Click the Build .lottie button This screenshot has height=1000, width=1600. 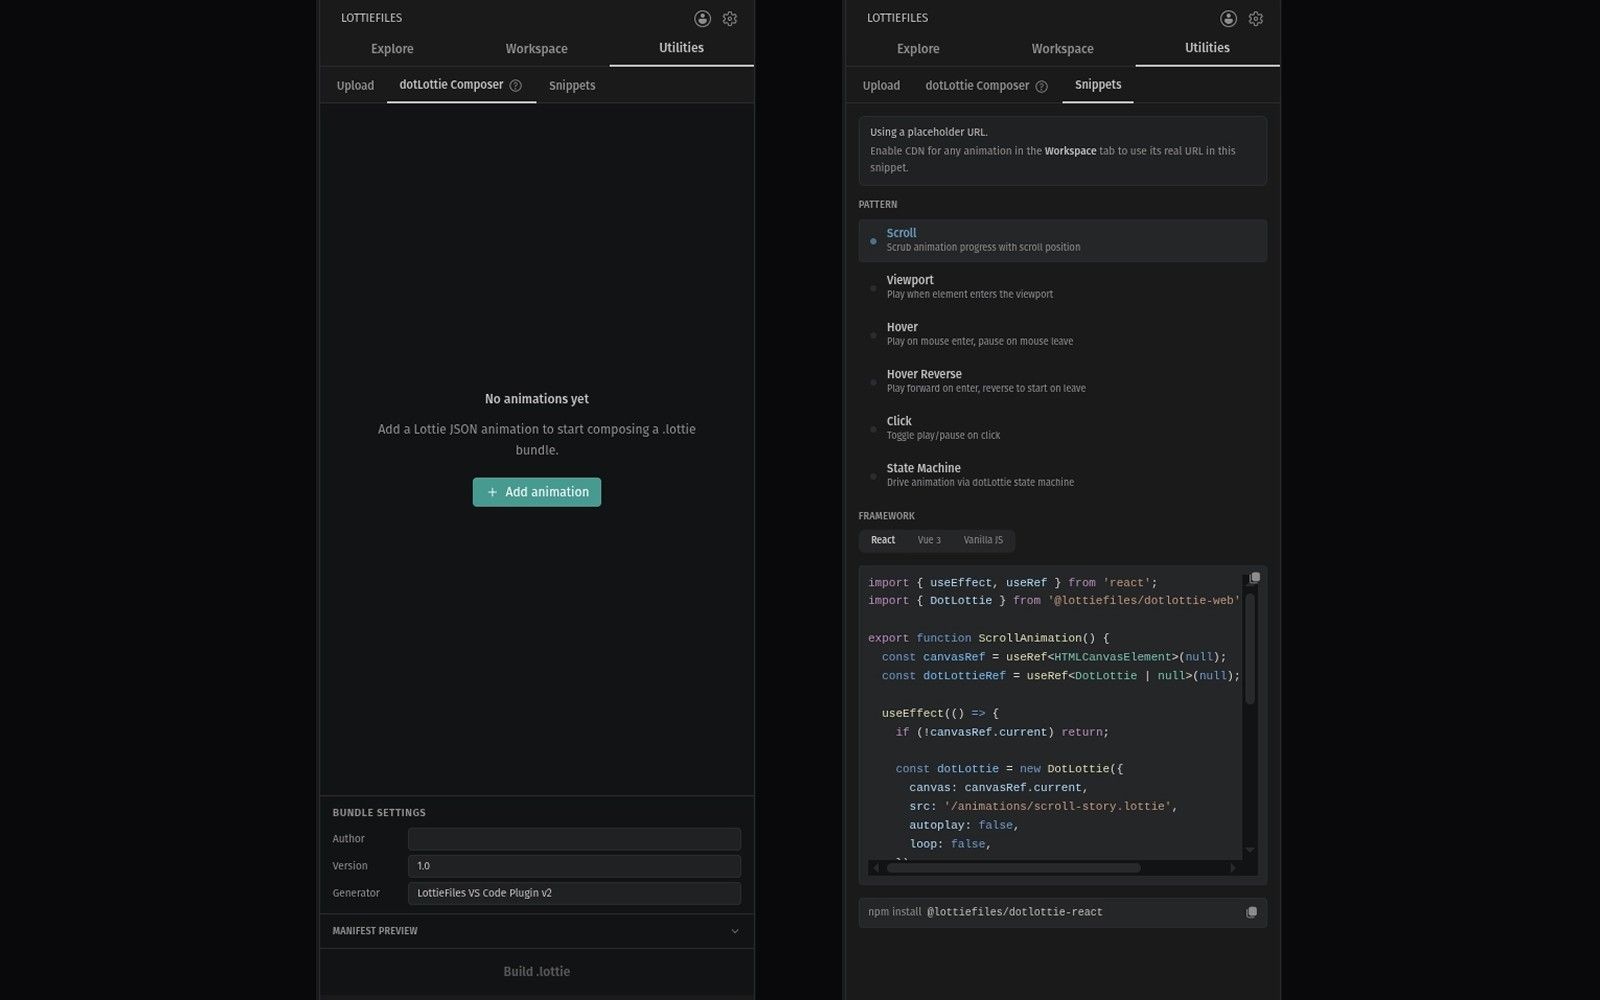537,972
